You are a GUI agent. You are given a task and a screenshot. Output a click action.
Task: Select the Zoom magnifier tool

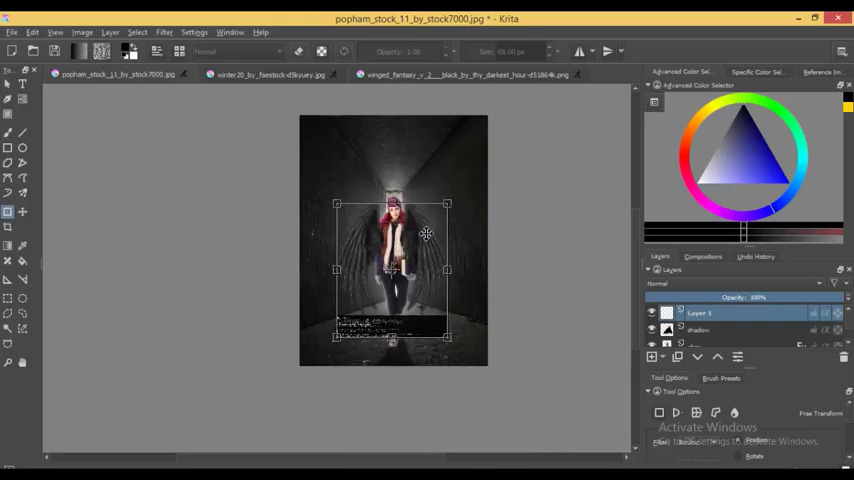click(8, 362)
